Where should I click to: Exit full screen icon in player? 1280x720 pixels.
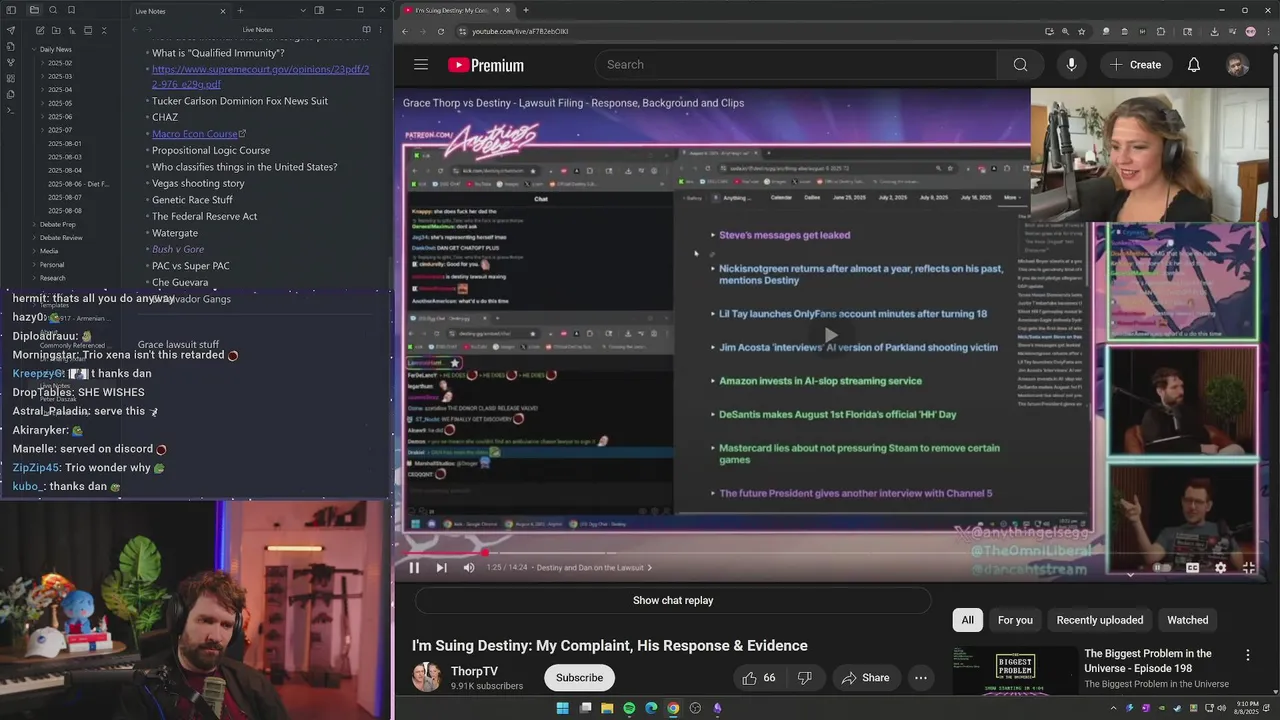click(x=1249, y=568)
